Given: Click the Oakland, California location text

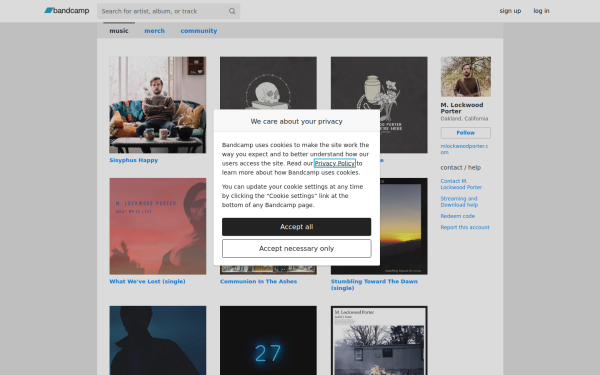Looking at the screenshot, I should point(464,119).
